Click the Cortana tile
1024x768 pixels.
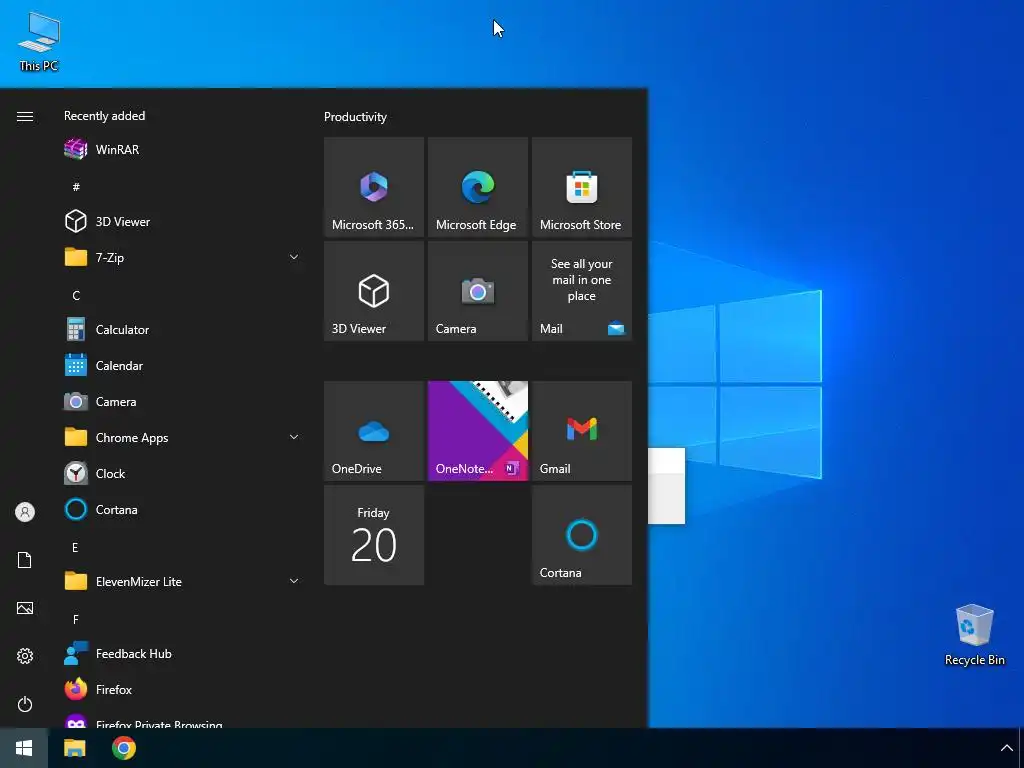pos(581,535)
